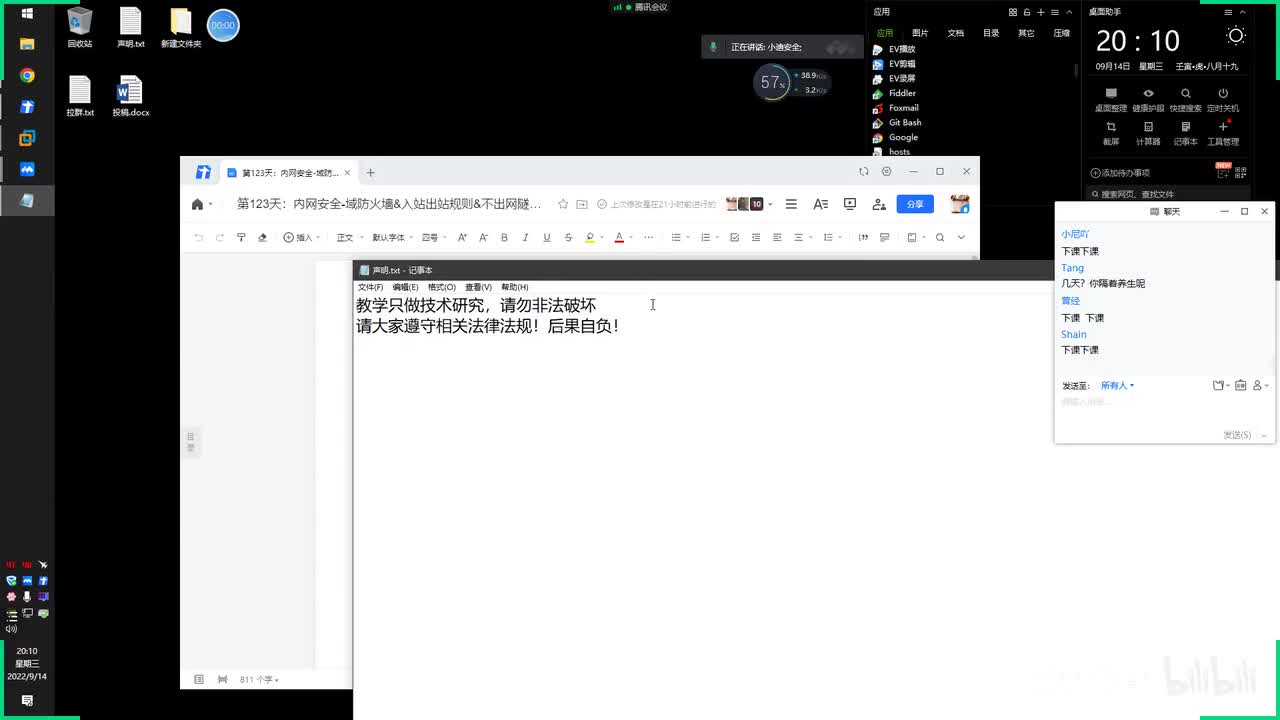This screenshot has width=1280, height=720.
Task: Open the Chrome icon on taskbar
Action: tap(27, 76)
